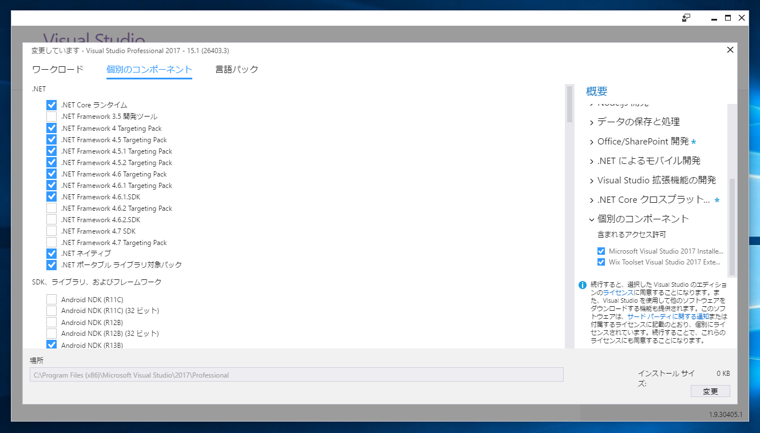Click the version number 1.9.30405.1

pos(725,415)
